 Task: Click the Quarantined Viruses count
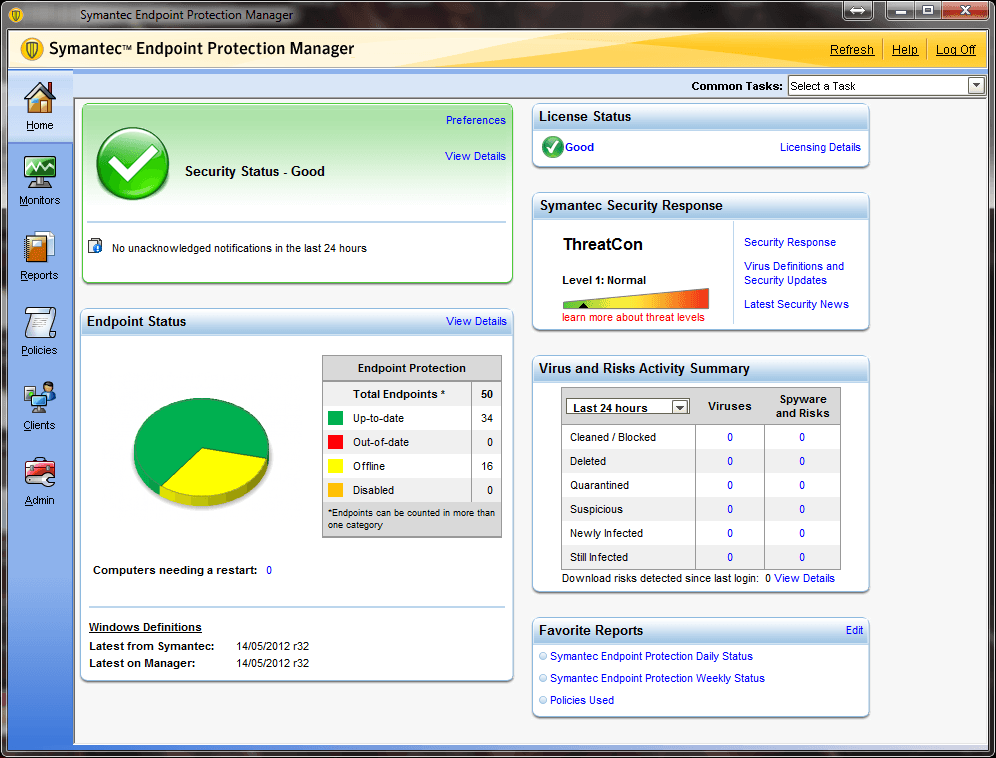pyautogui.click(x=730, y=485)
